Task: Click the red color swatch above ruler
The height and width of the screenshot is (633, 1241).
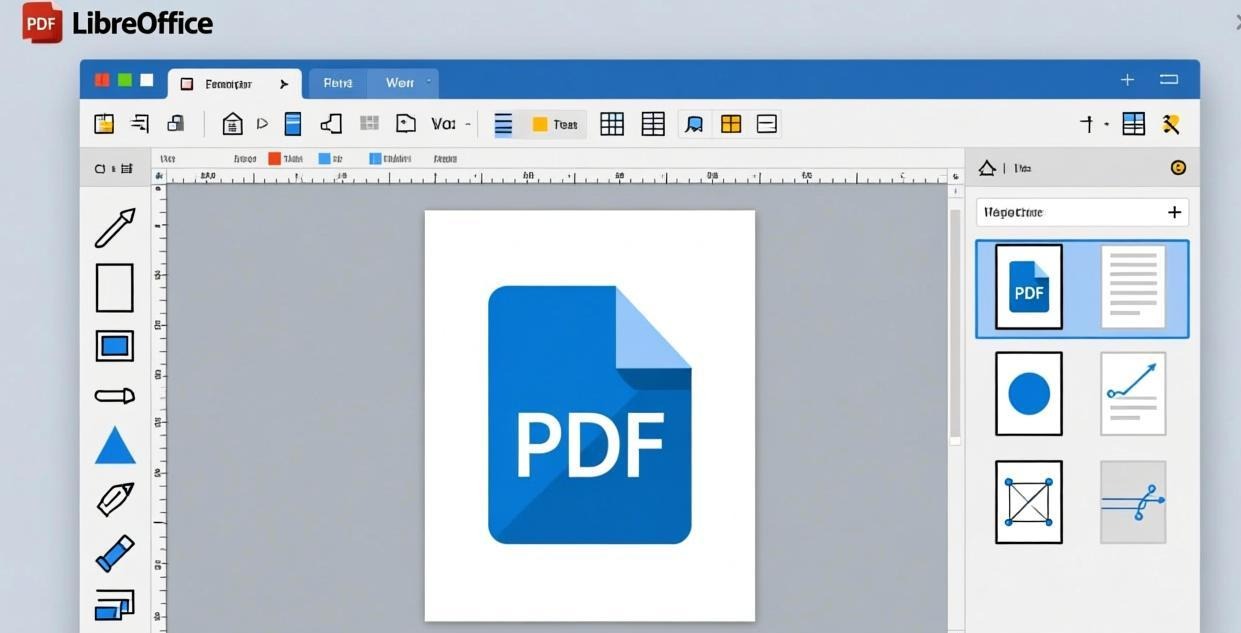Action: (x=275, y=158)
